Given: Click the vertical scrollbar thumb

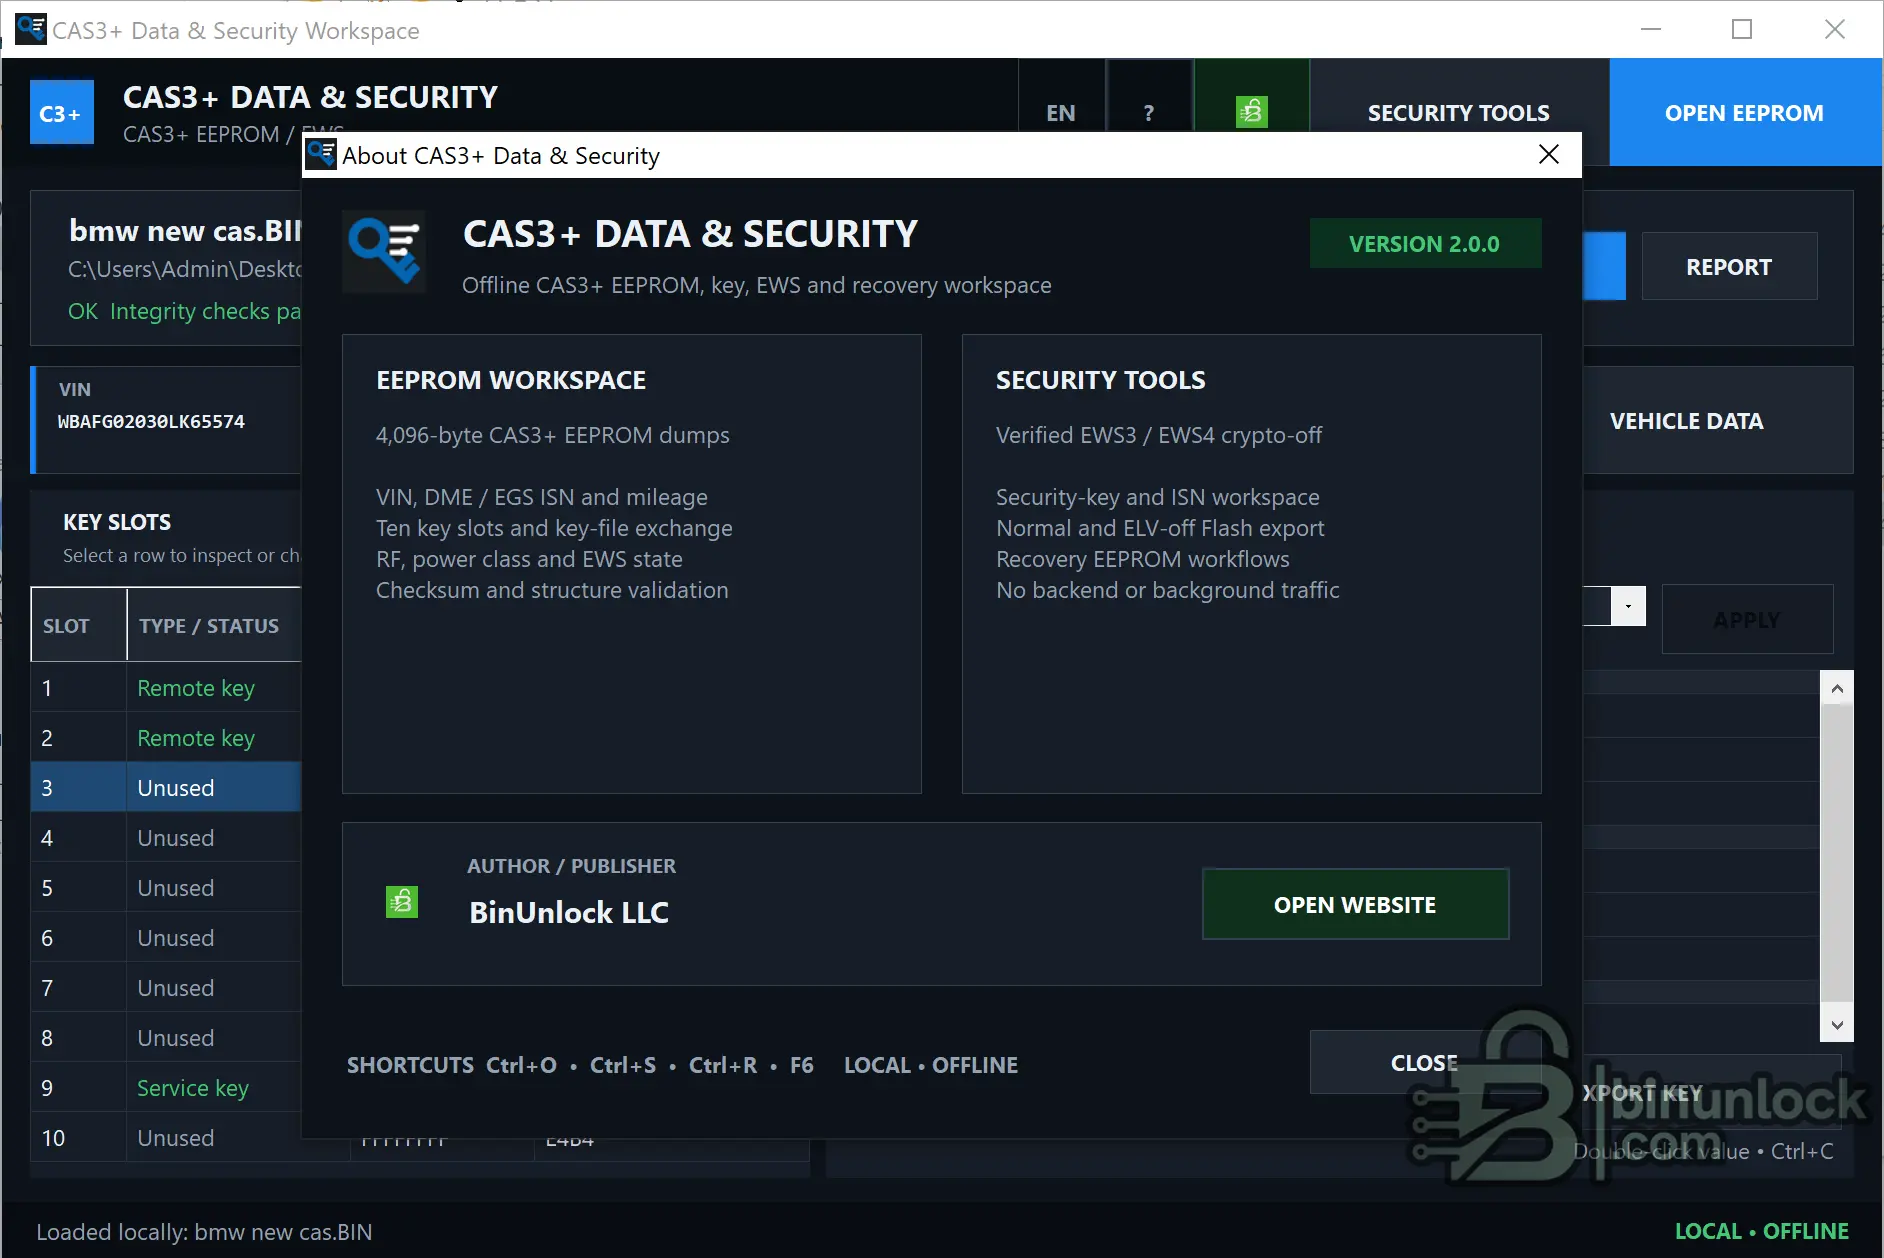Looking at the screenshot, I should click(1836, 852).
